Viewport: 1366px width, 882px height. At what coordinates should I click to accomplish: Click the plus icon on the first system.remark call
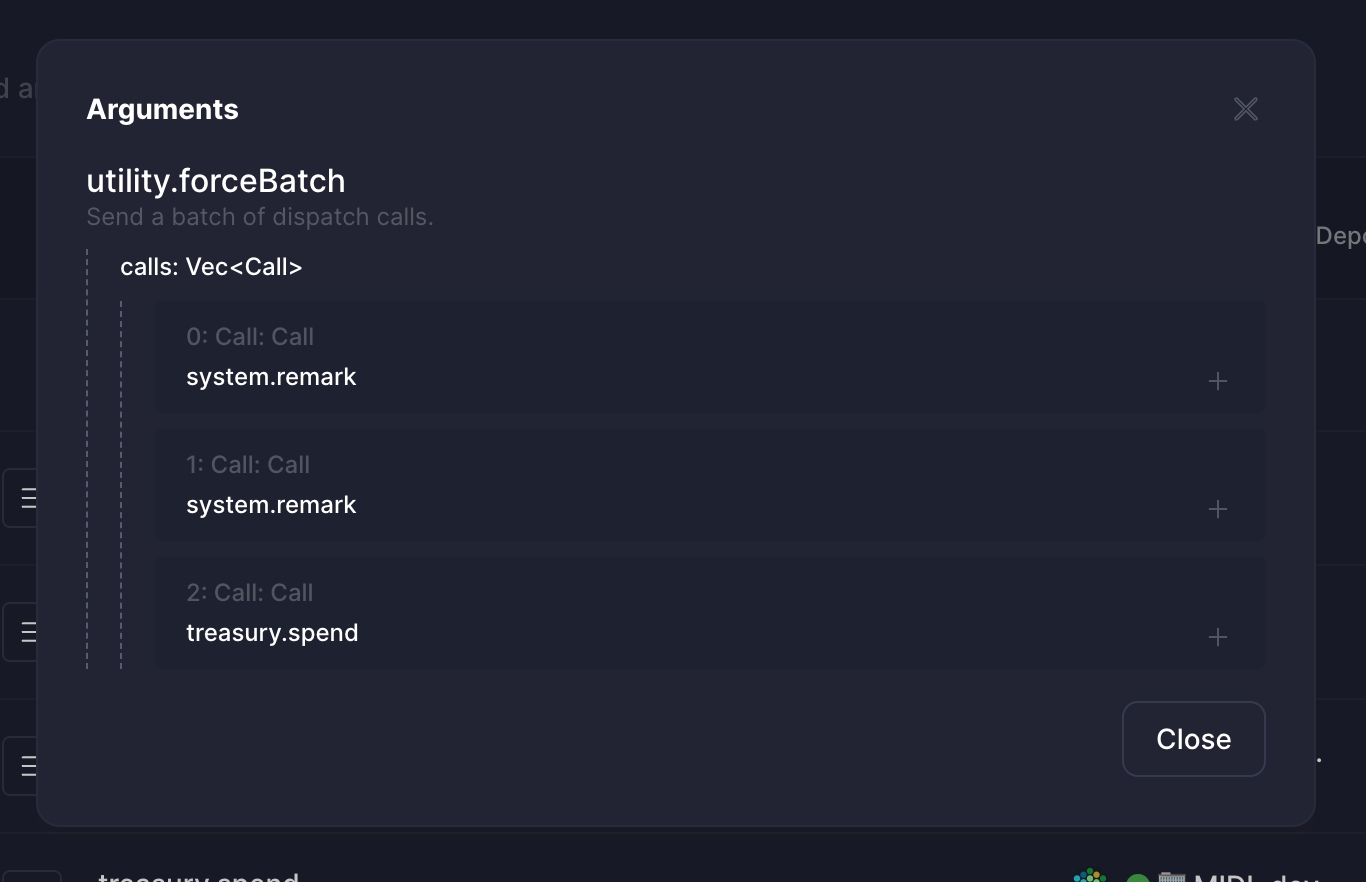point(1218,381)
